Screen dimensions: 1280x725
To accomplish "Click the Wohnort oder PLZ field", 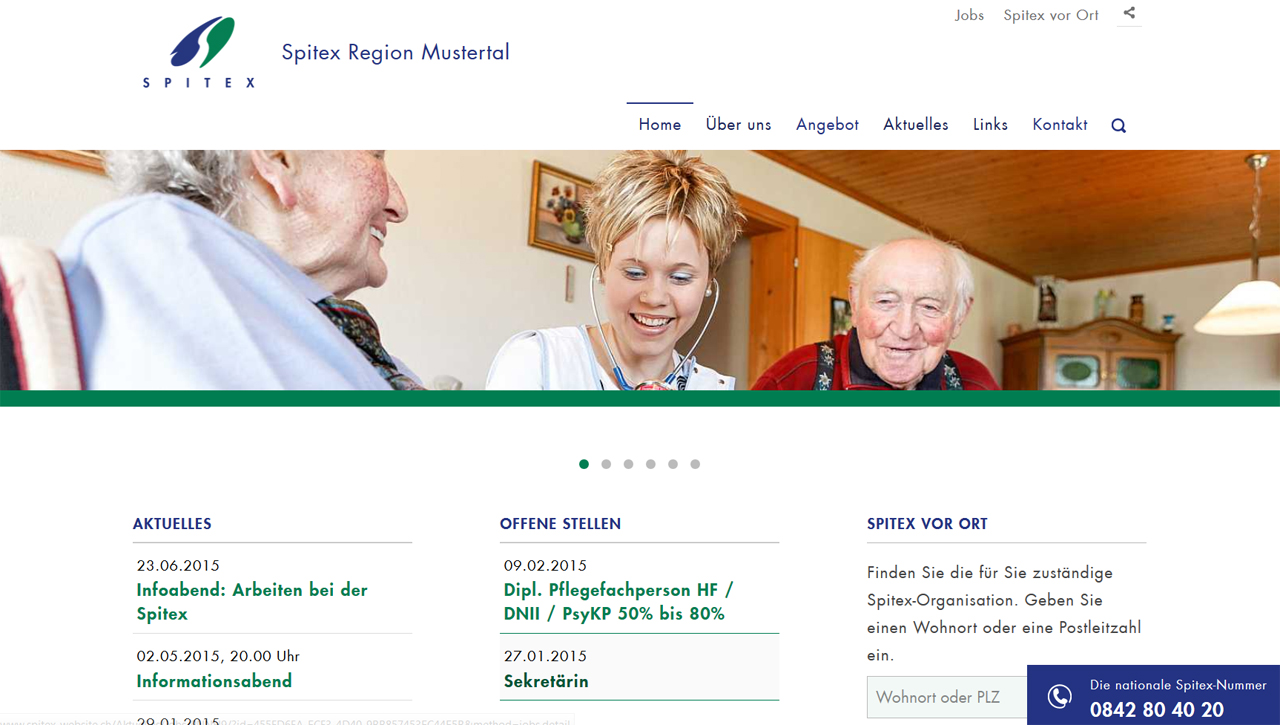I will pyautogui.click(x=947, y=697).
